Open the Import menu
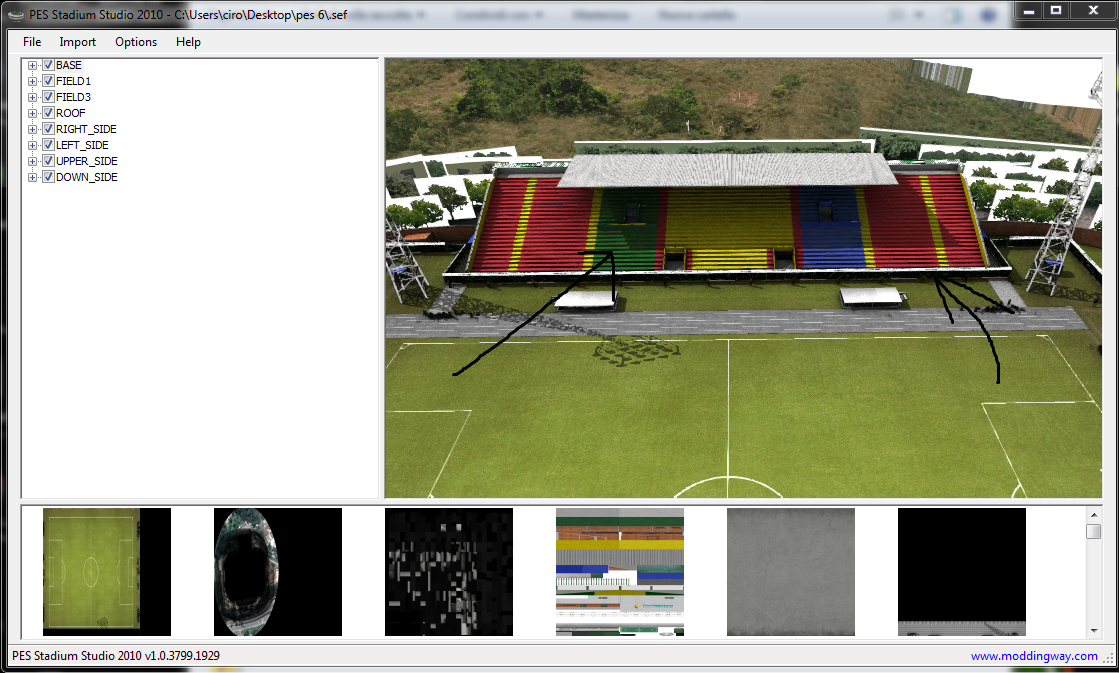This screenshot has height=673, width=1119. click(x=77, y=42)
